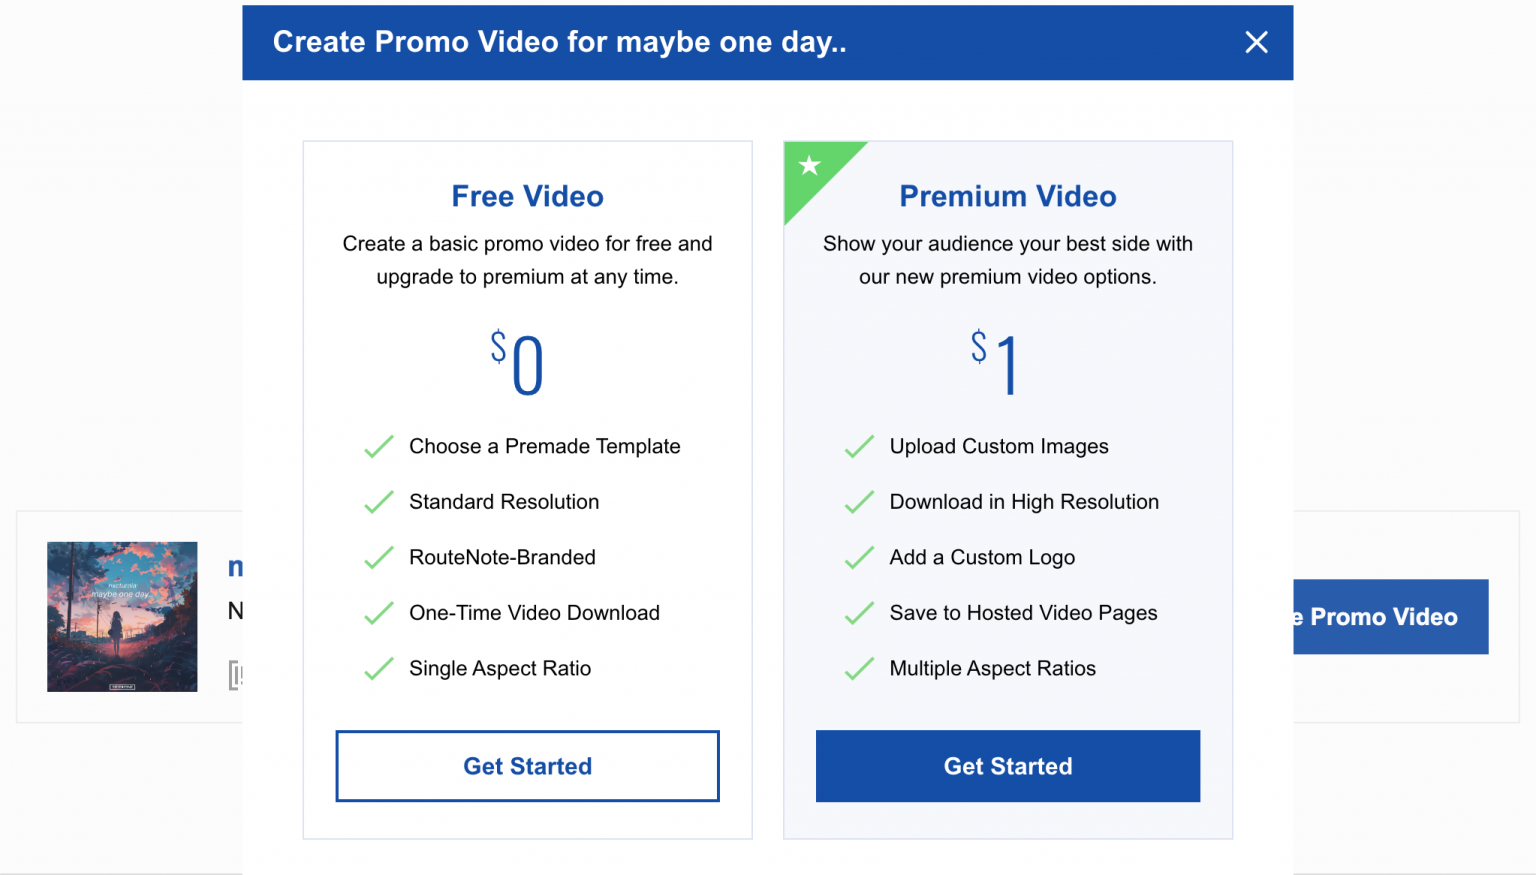Click the checkmark beside Choose a Premade Template

coord(379,446)
